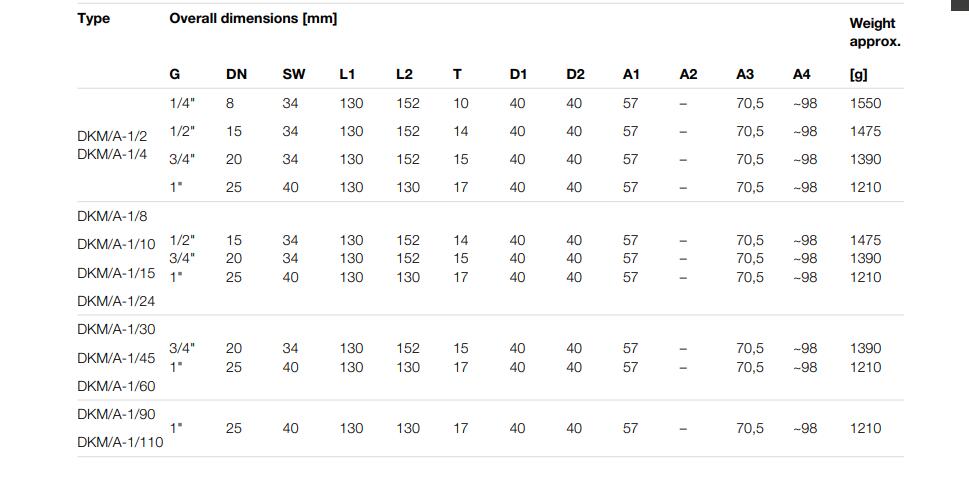Screen dimensions: 969x497
Task: Click the "A2" column header
Action: pos(688,74)
